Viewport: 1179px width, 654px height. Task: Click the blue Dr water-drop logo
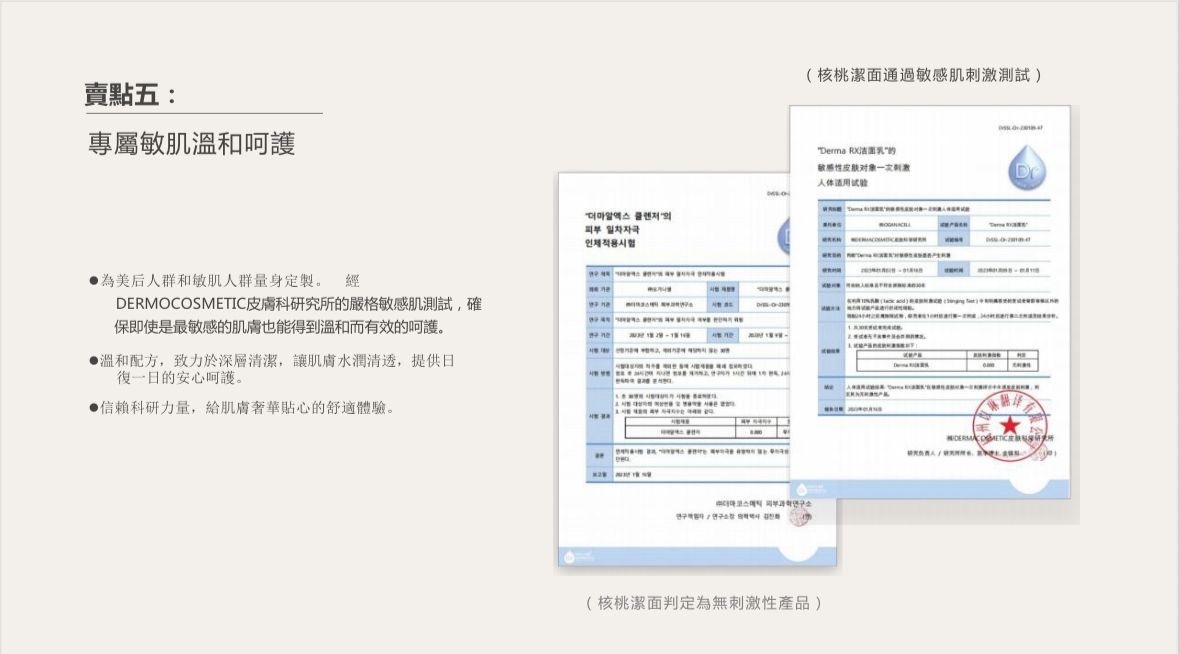1026,168
